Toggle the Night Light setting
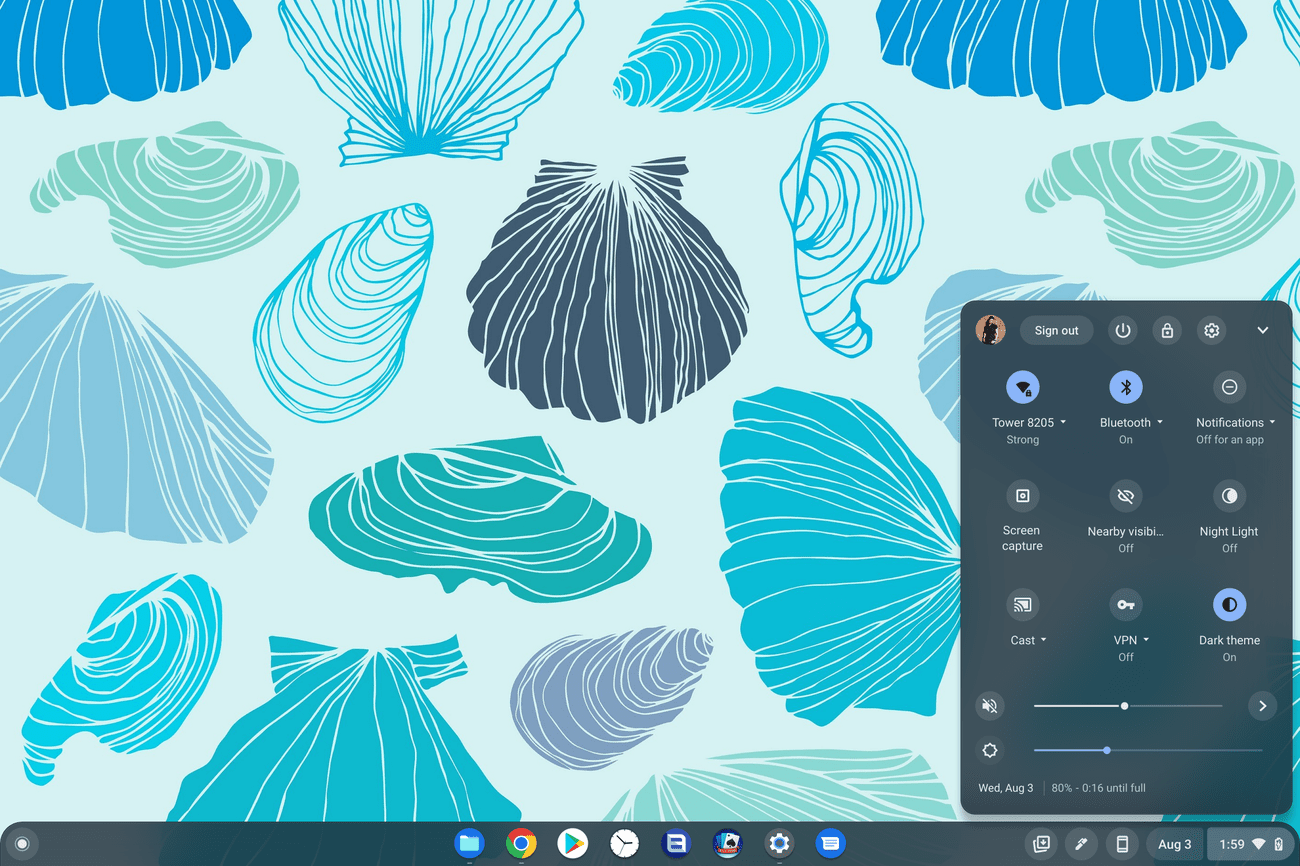 coord(1229,496)
